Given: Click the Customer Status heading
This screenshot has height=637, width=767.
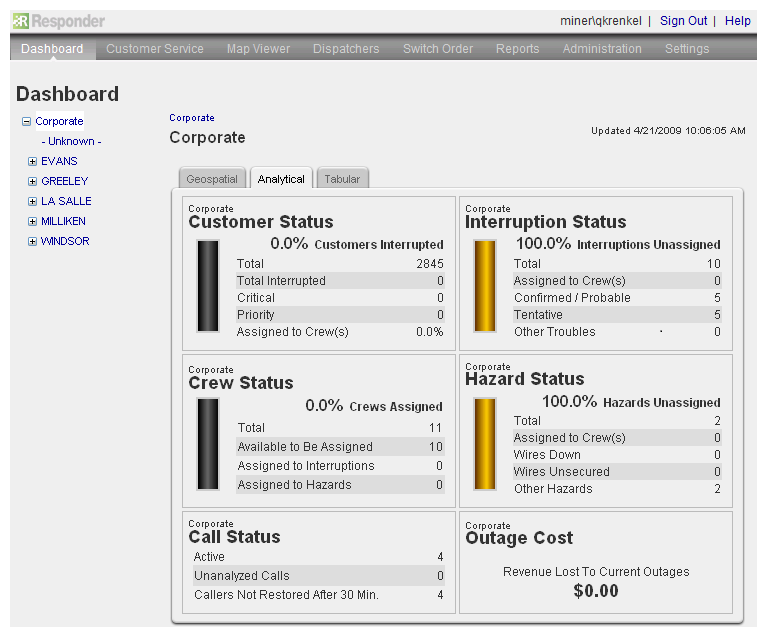Looking at the screenshot, I should [x=261, y=222].
